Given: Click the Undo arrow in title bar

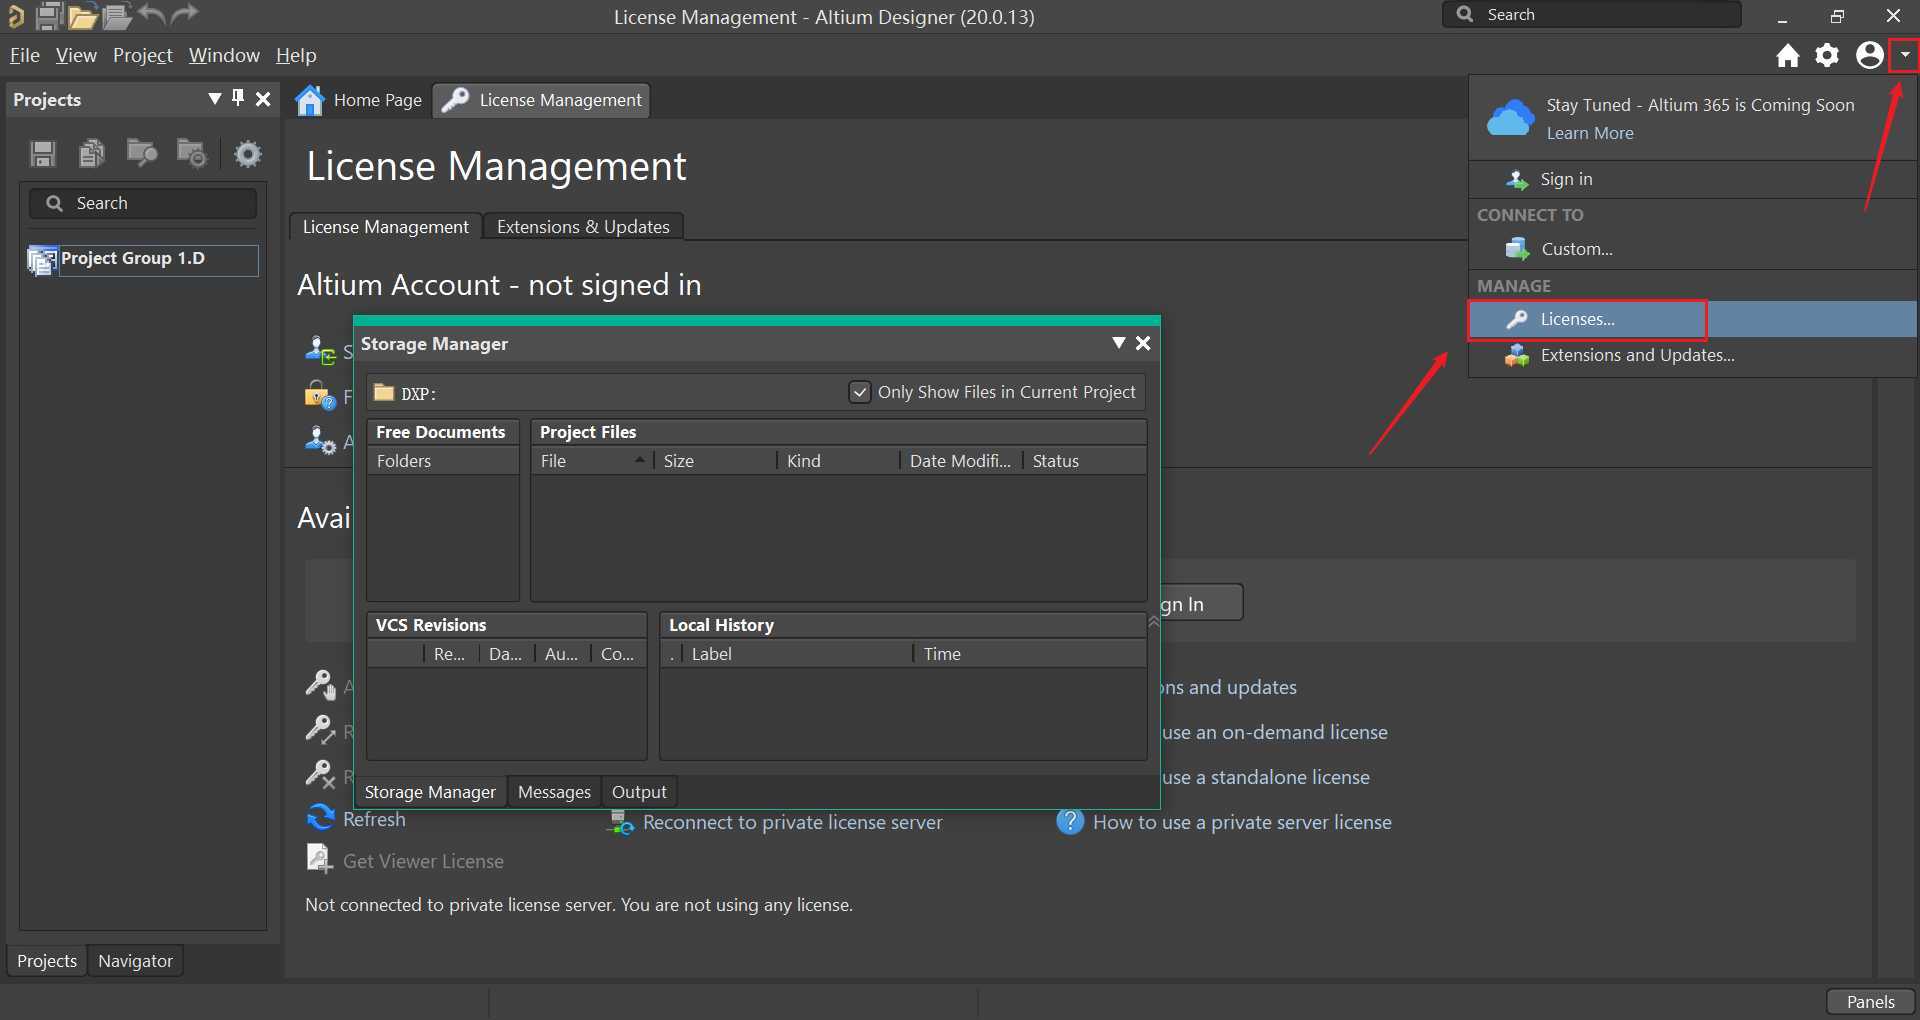Looking at the screenshot, I should coord(151,14).
